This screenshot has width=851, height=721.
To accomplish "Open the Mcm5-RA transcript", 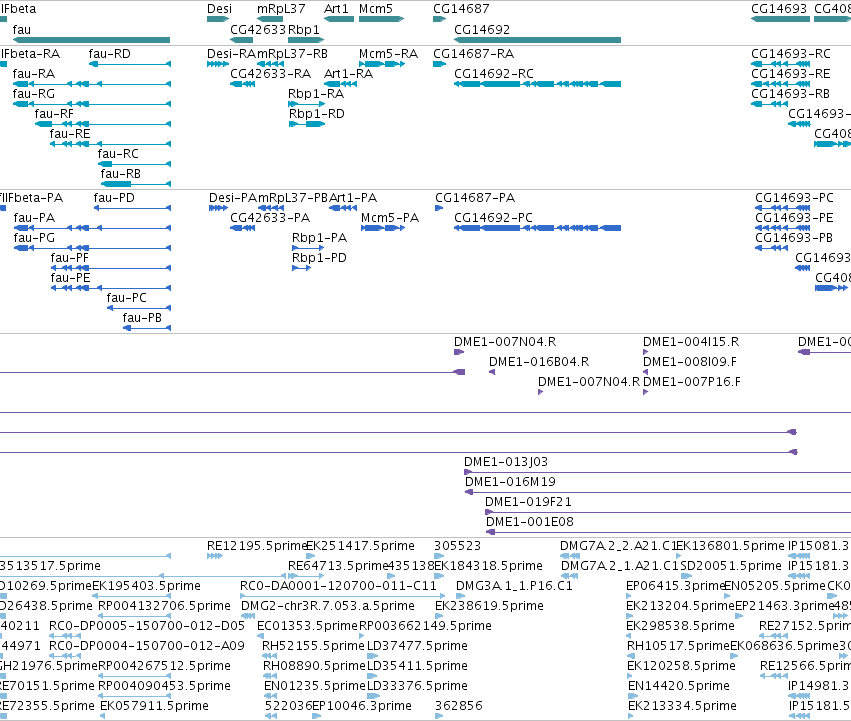I will tap(382, 64).
